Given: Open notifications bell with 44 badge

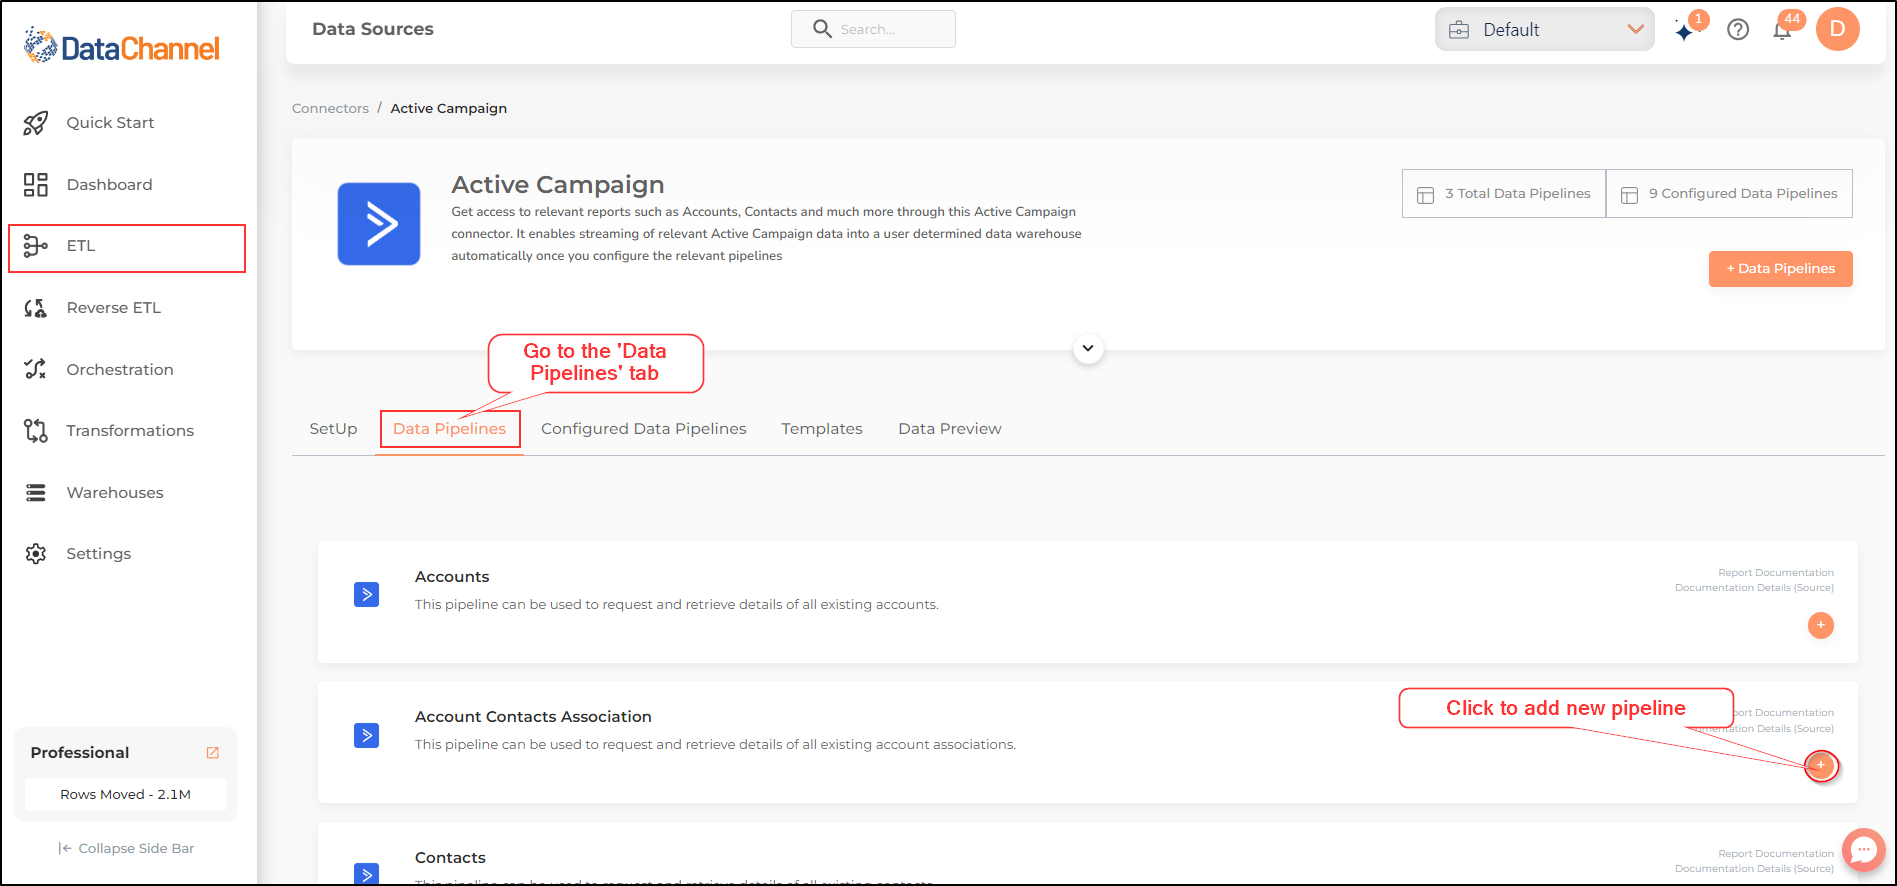Looking at the screenshot, I should 1783,29.
